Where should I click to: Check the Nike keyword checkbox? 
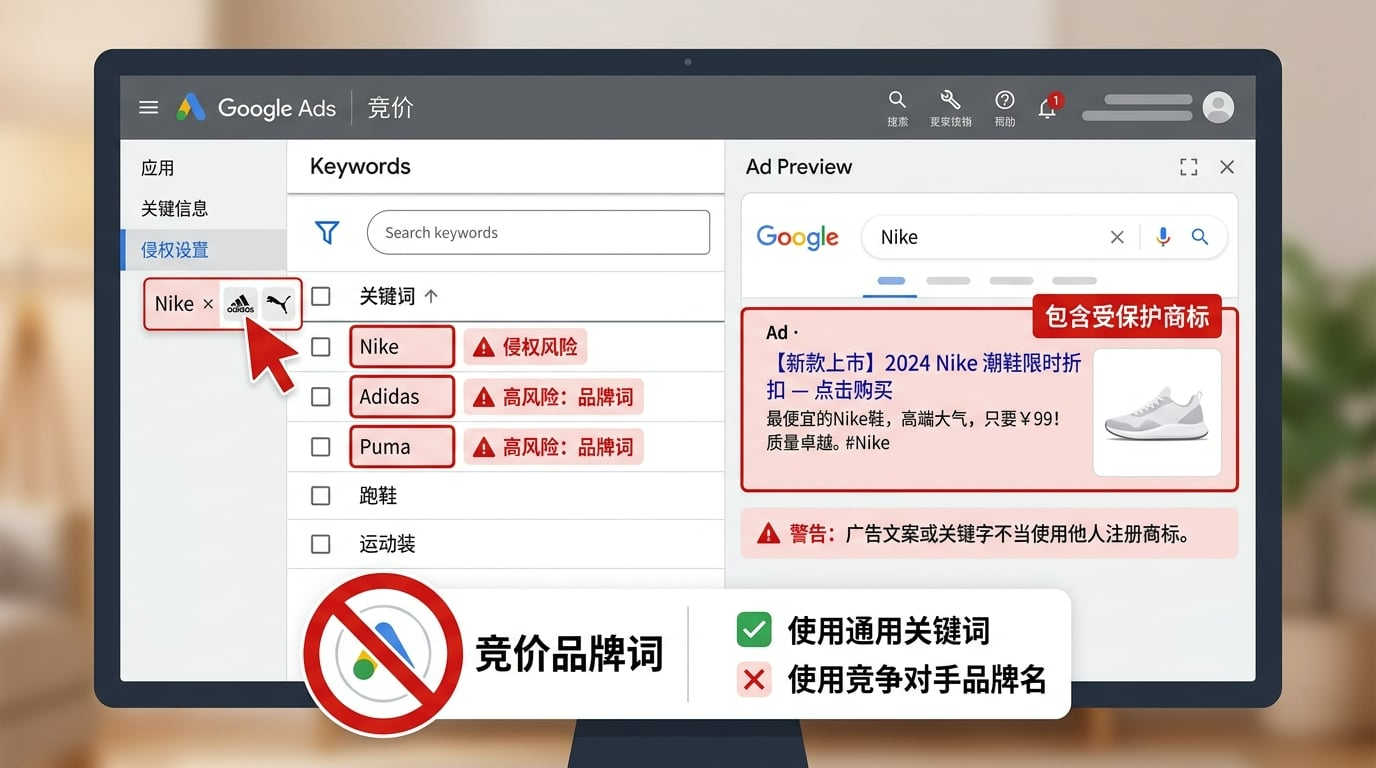click(x=320, y=347)
